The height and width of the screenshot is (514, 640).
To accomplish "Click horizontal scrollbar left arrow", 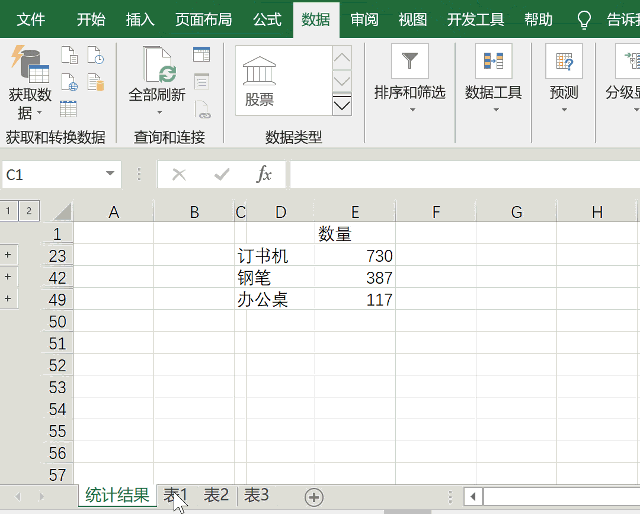I will (x=473, y=497).
